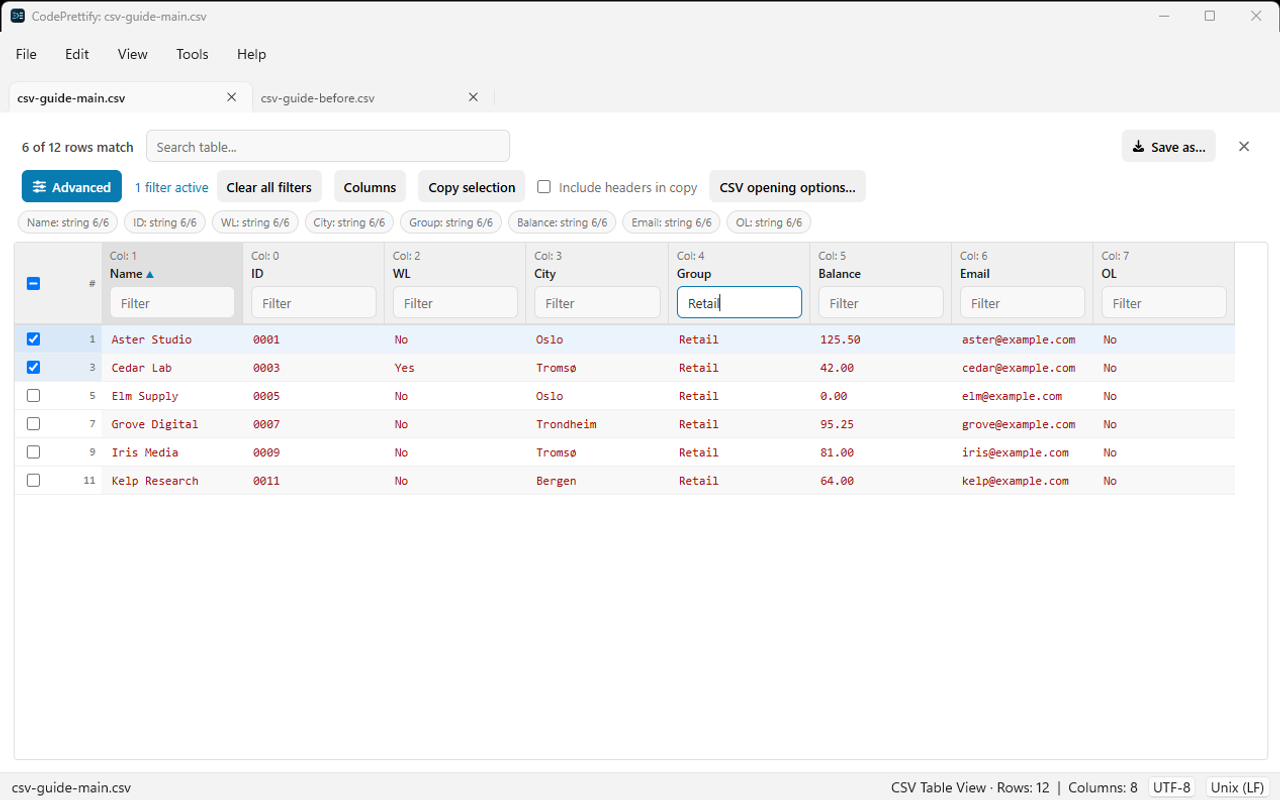This screenshot has height=800, width=1280.
Task: Click Clear all filters
Action: 269,187
